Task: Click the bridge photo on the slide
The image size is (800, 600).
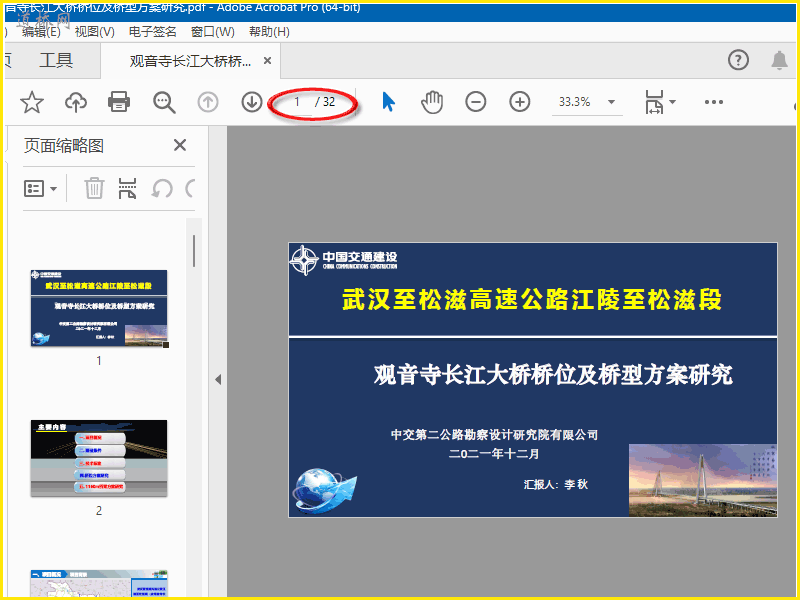Action: pyautogui.click(x=703, y=480)
